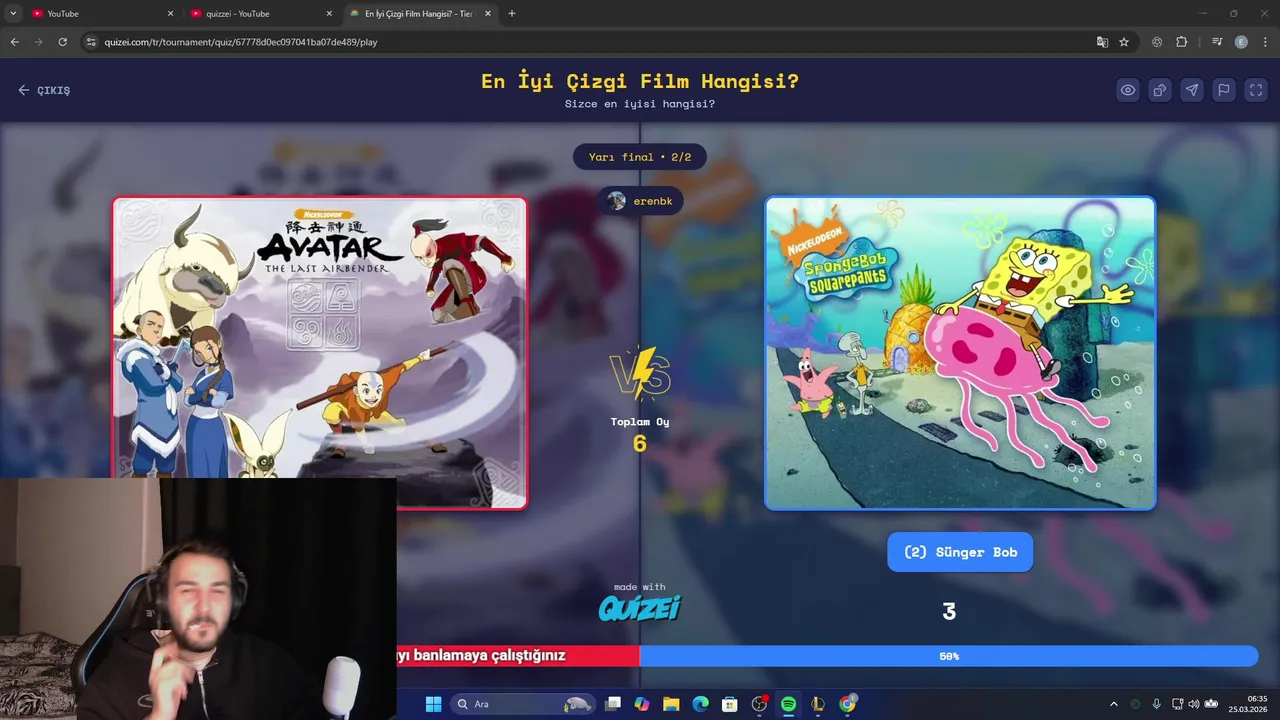
Task: Bookmark this page with the star
Action: click(x=1124, y=42)
